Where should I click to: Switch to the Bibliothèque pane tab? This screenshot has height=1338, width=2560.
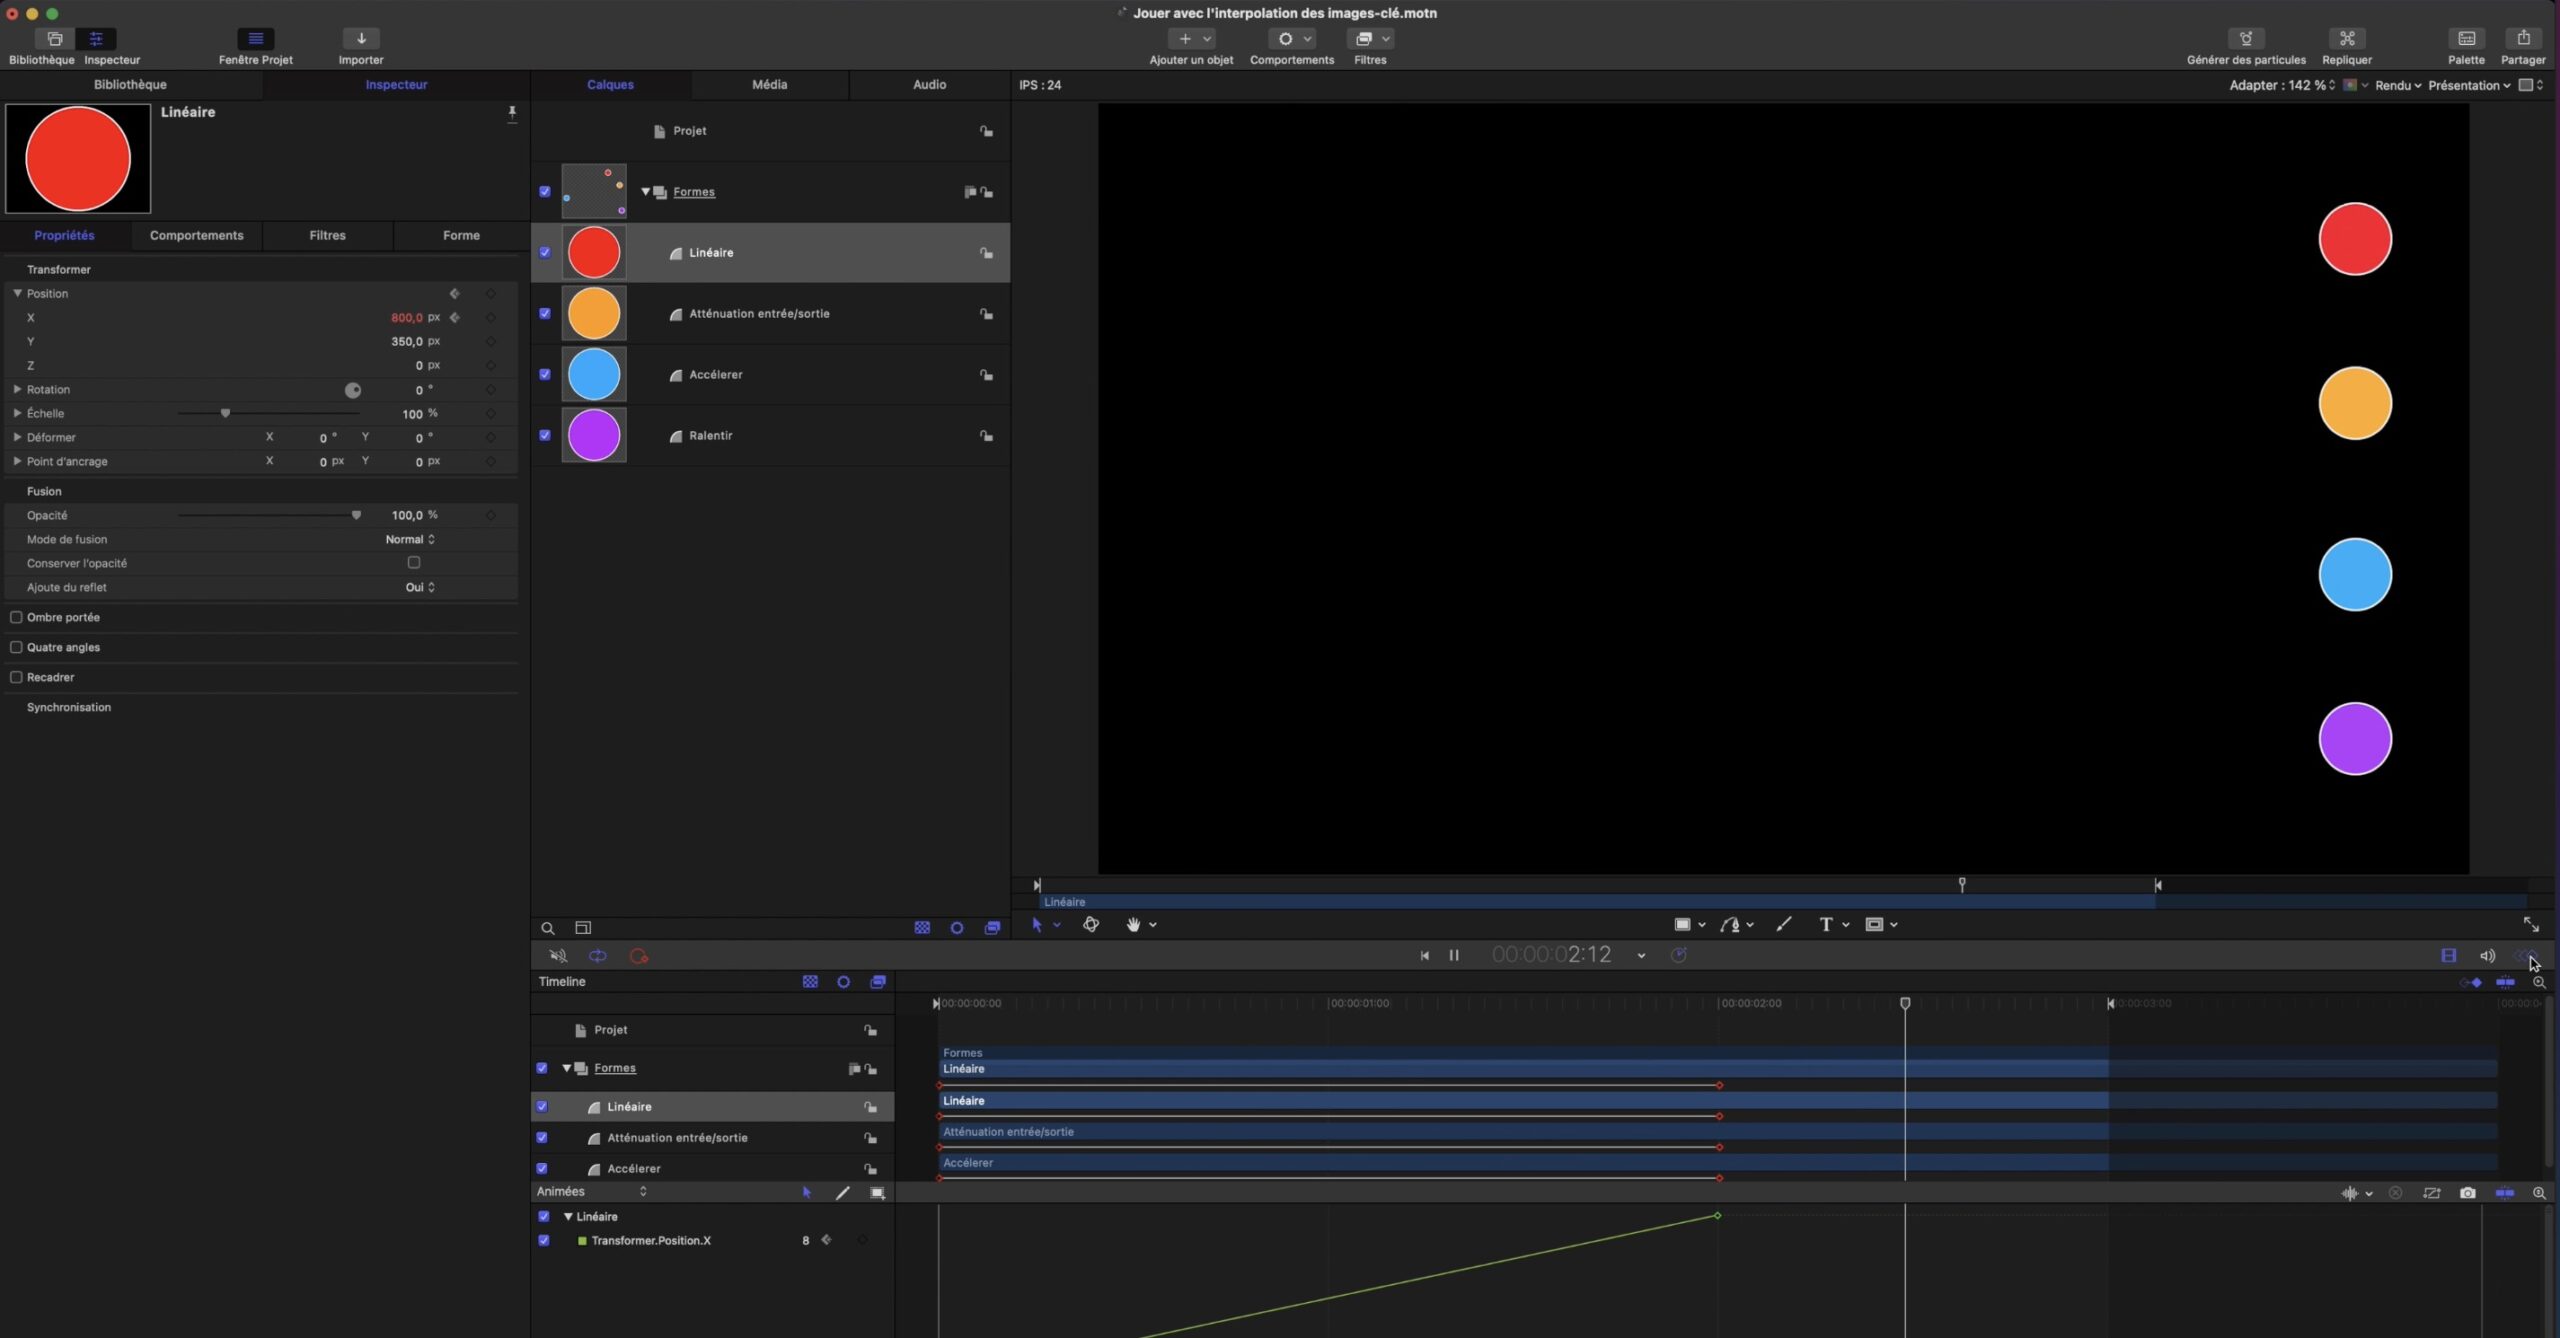point(130,85)
